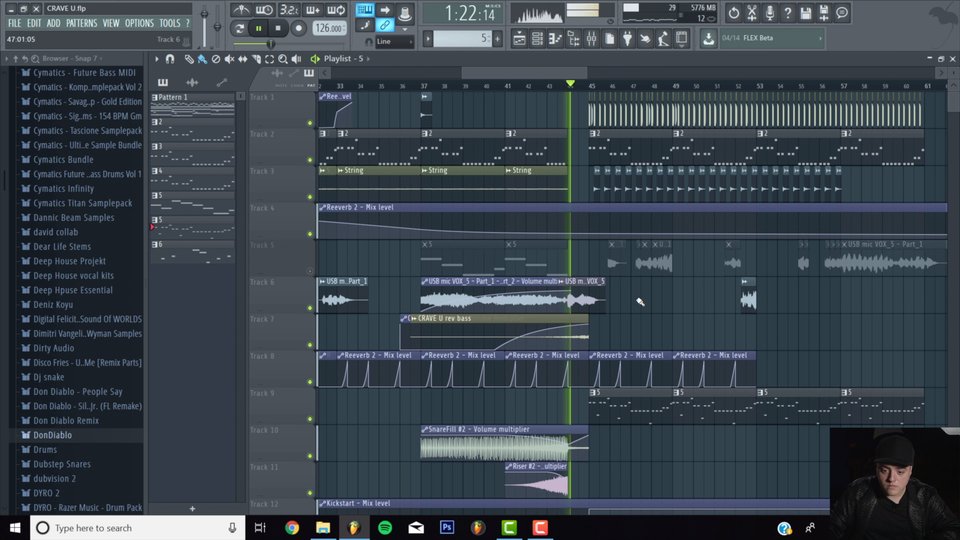This screenshot has height=540, width=960.
Task: Save the project with the floppy icon
Action: 806,13
